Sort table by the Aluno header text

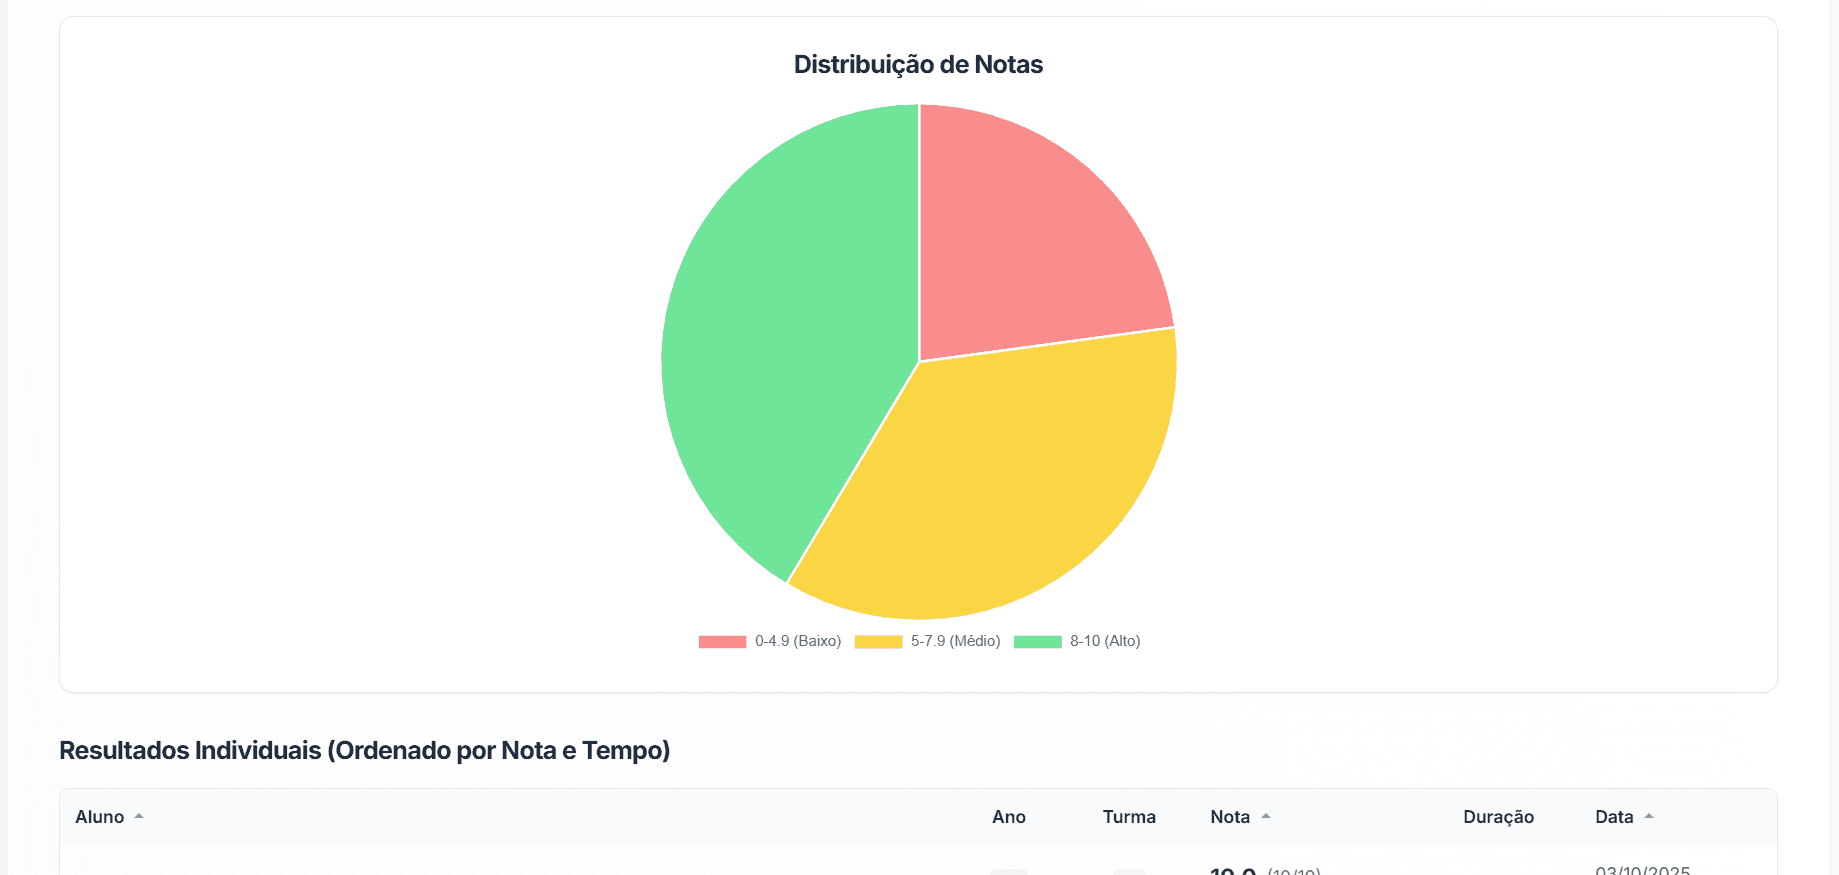pos(100,817)
